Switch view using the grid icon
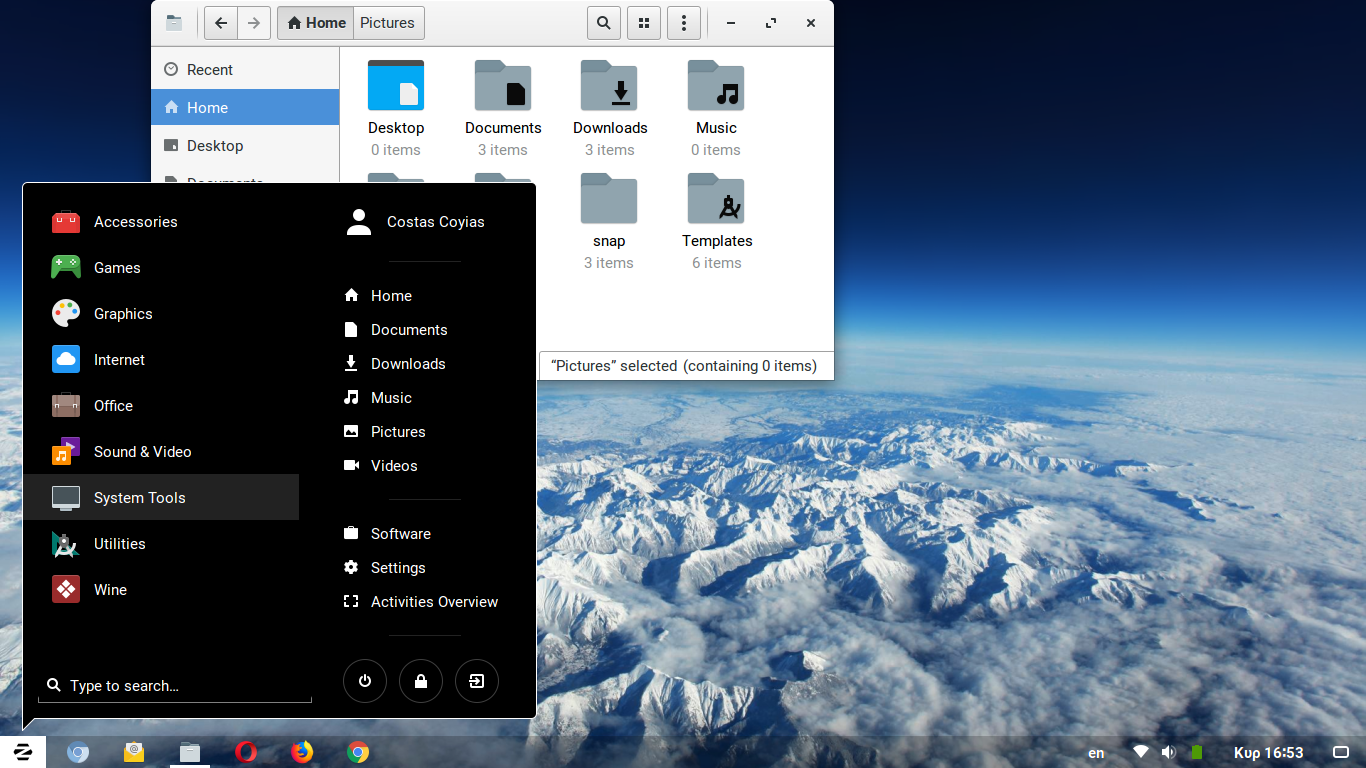The image size is (1366, 768). [643, 22]
